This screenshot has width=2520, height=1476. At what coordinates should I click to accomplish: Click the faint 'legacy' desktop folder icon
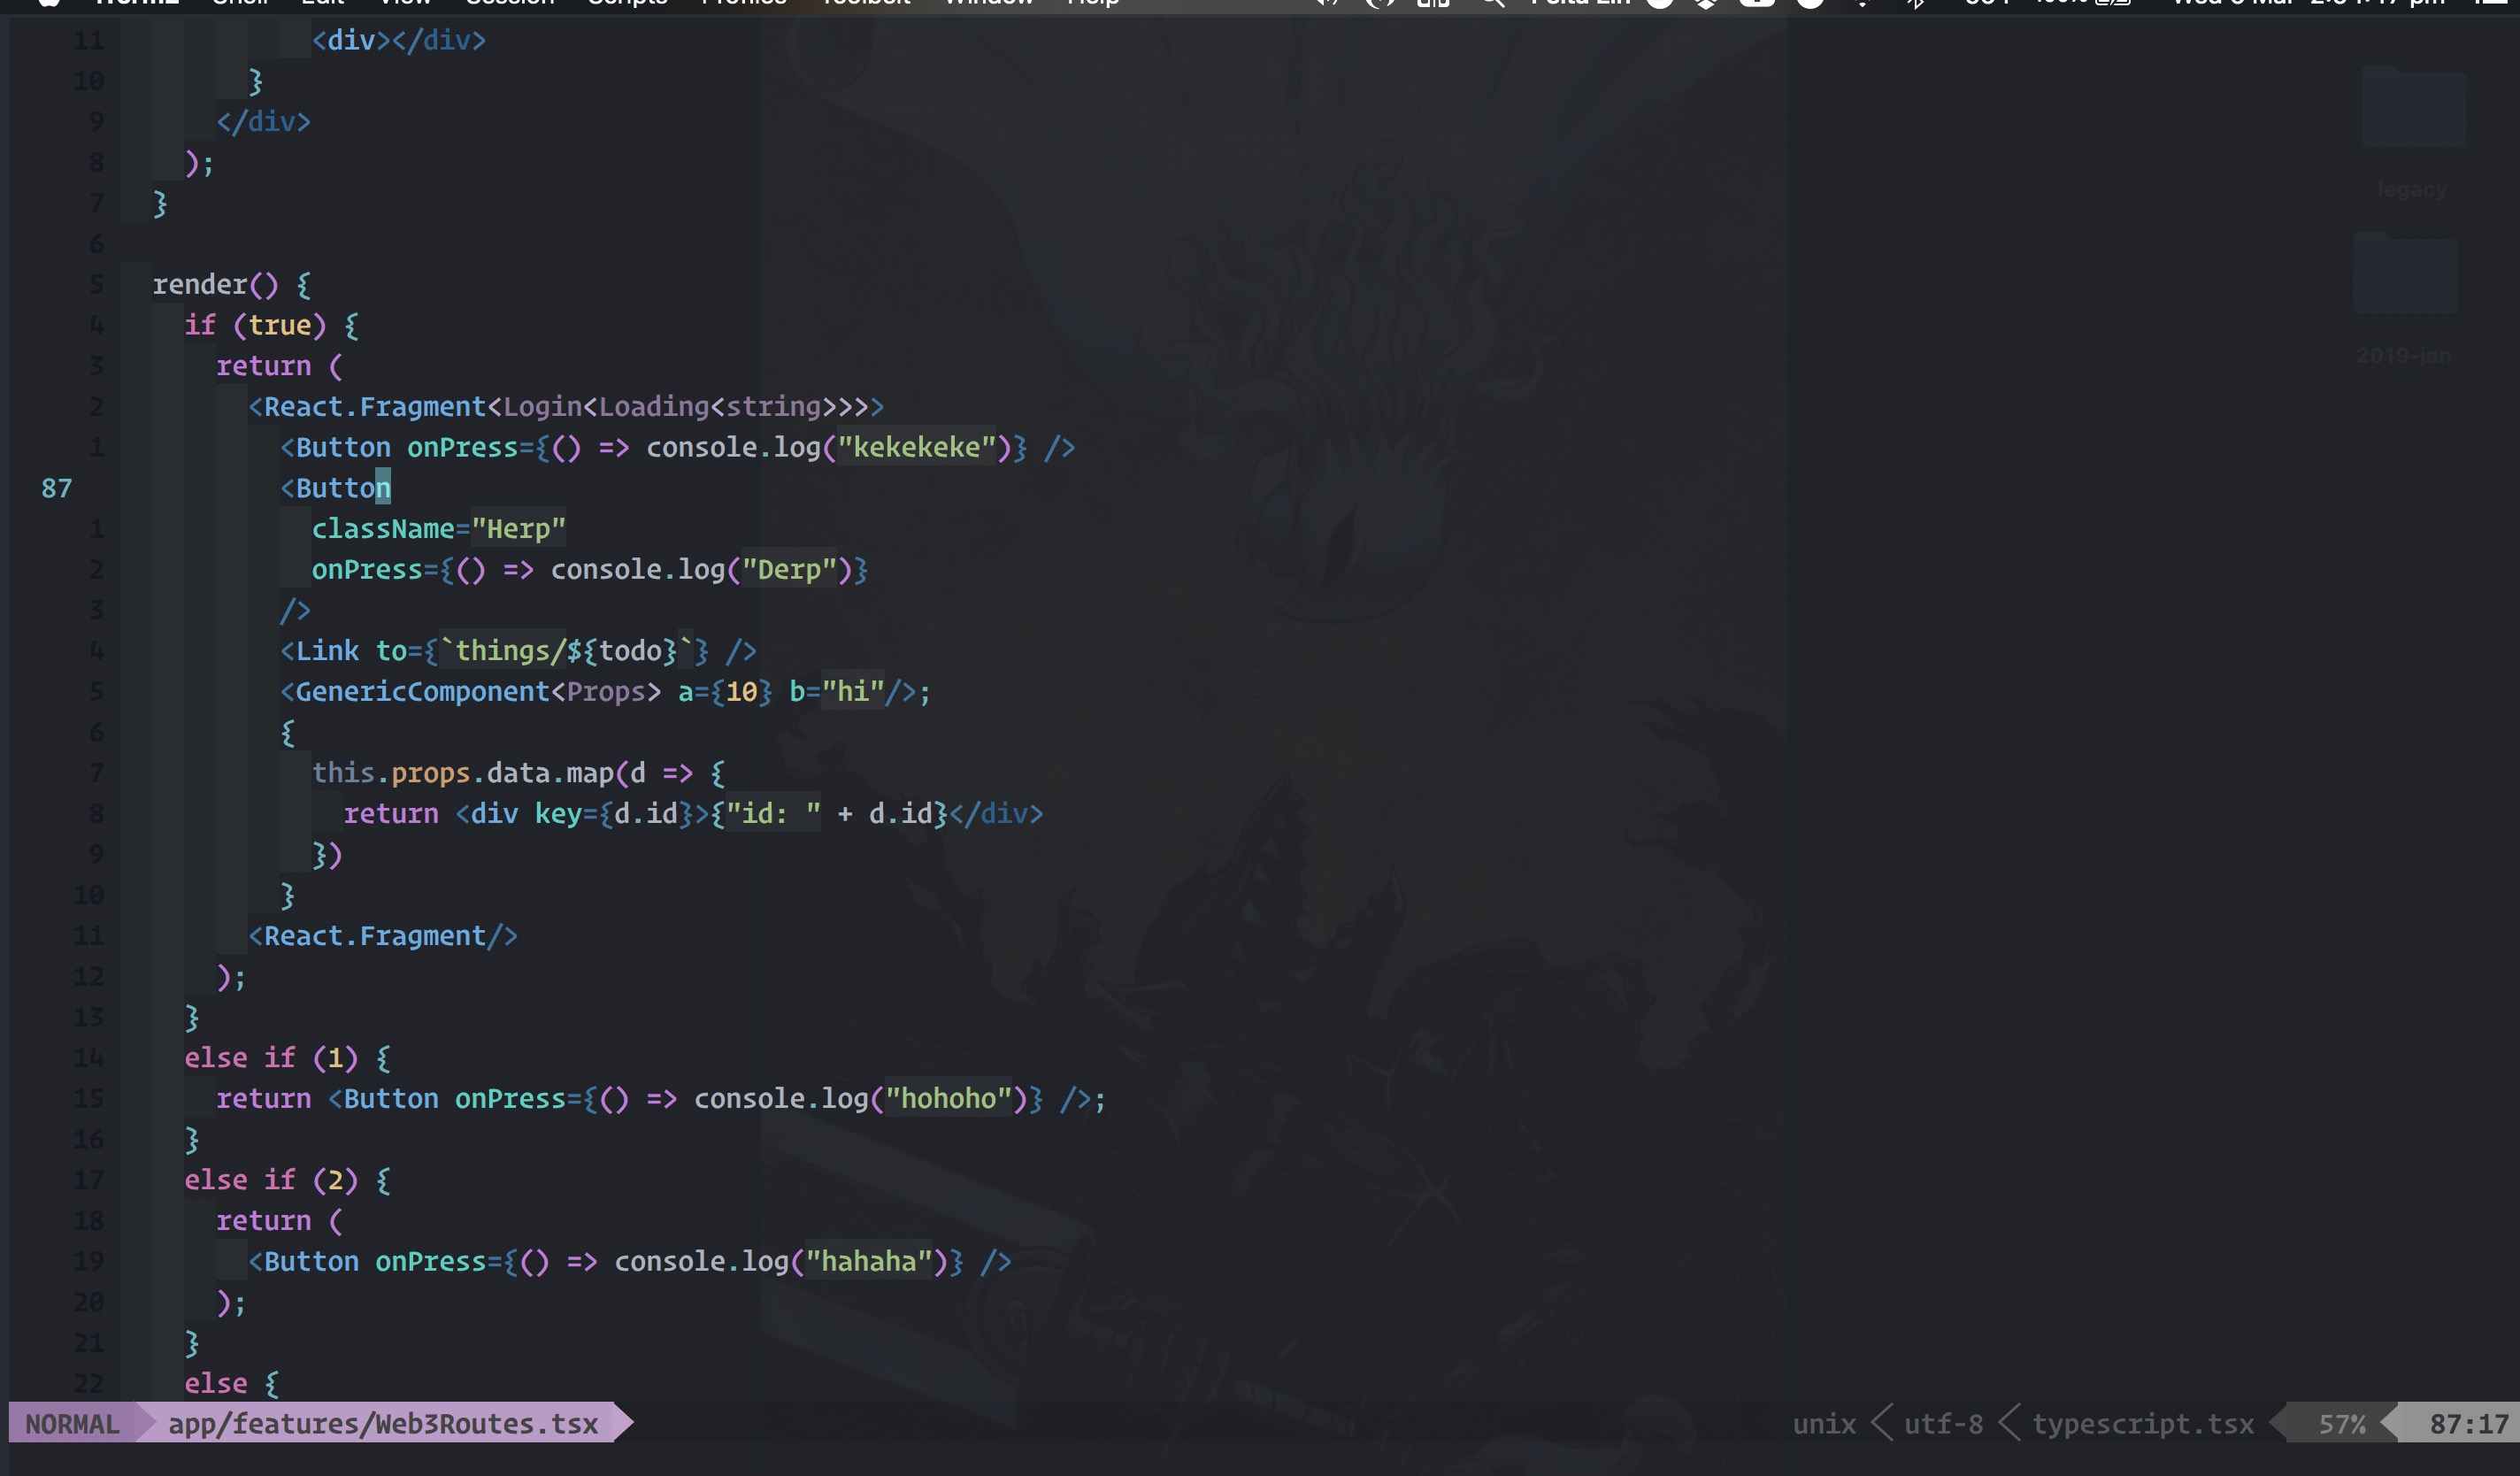pos(2412,108)
